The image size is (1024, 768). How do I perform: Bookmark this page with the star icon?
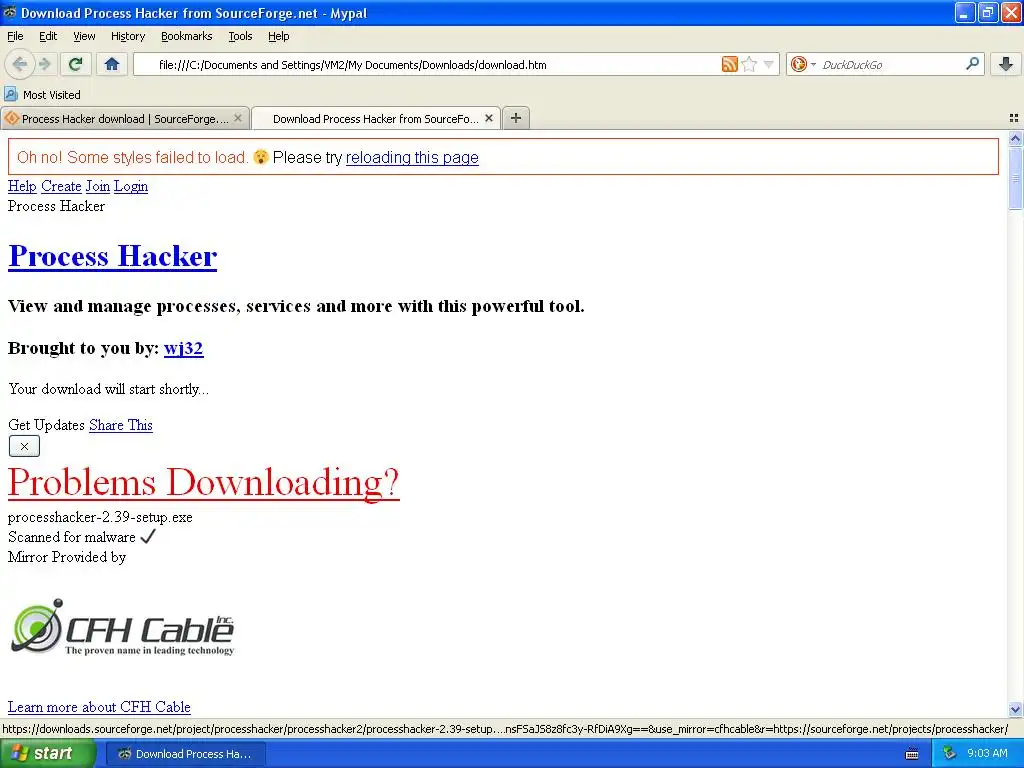click(x=749, y=64)
